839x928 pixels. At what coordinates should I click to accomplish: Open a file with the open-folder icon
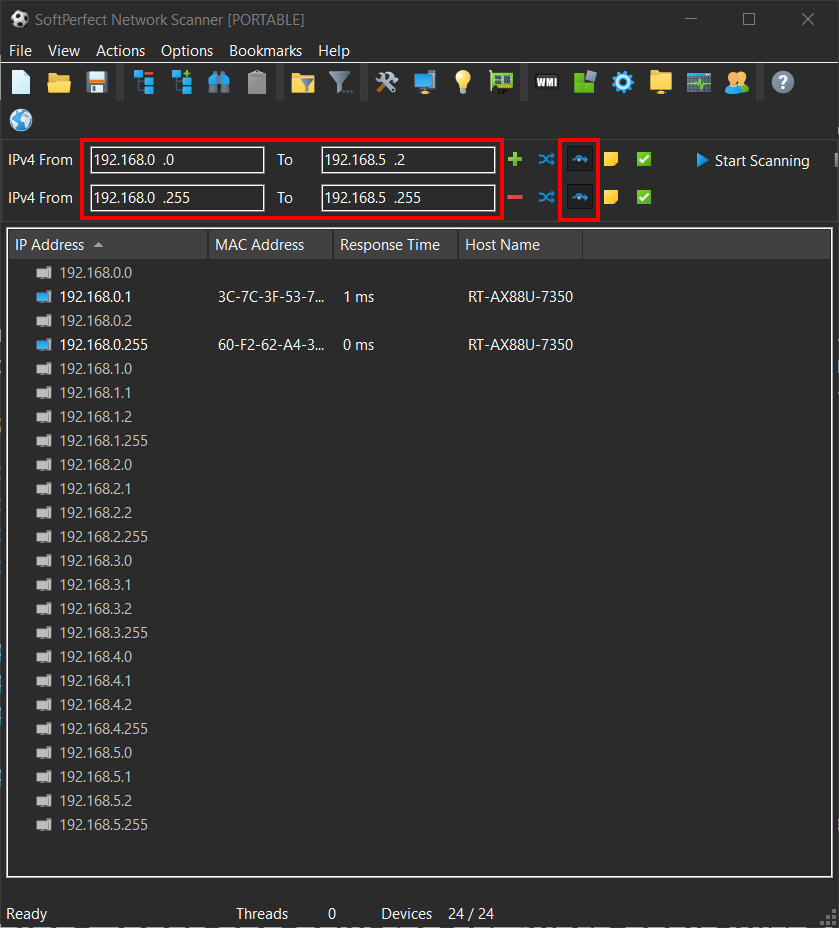point(59,82)
